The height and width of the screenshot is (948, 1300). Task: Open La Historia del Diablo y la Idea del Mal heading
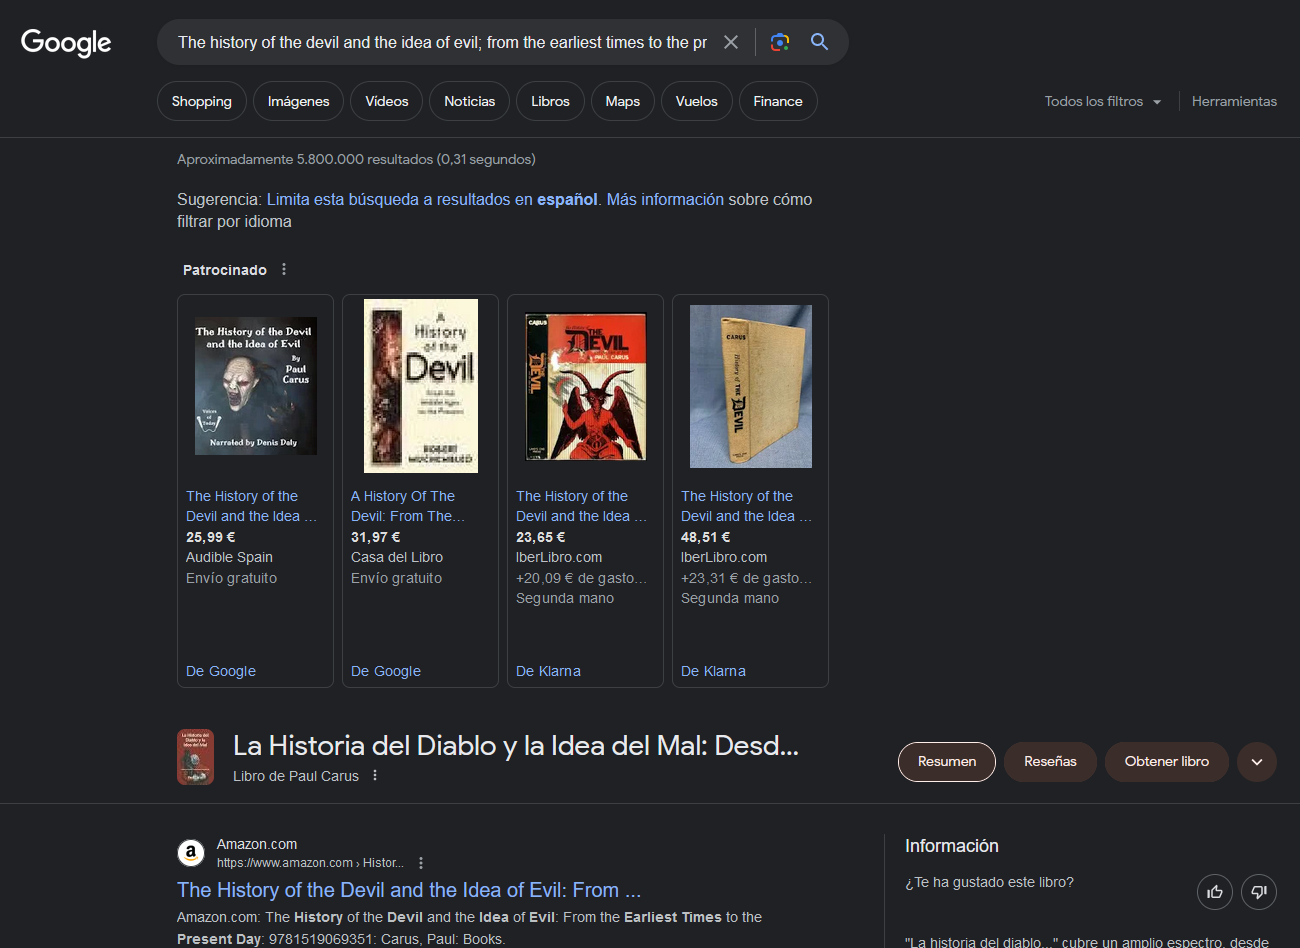click(x=516, y=745)
